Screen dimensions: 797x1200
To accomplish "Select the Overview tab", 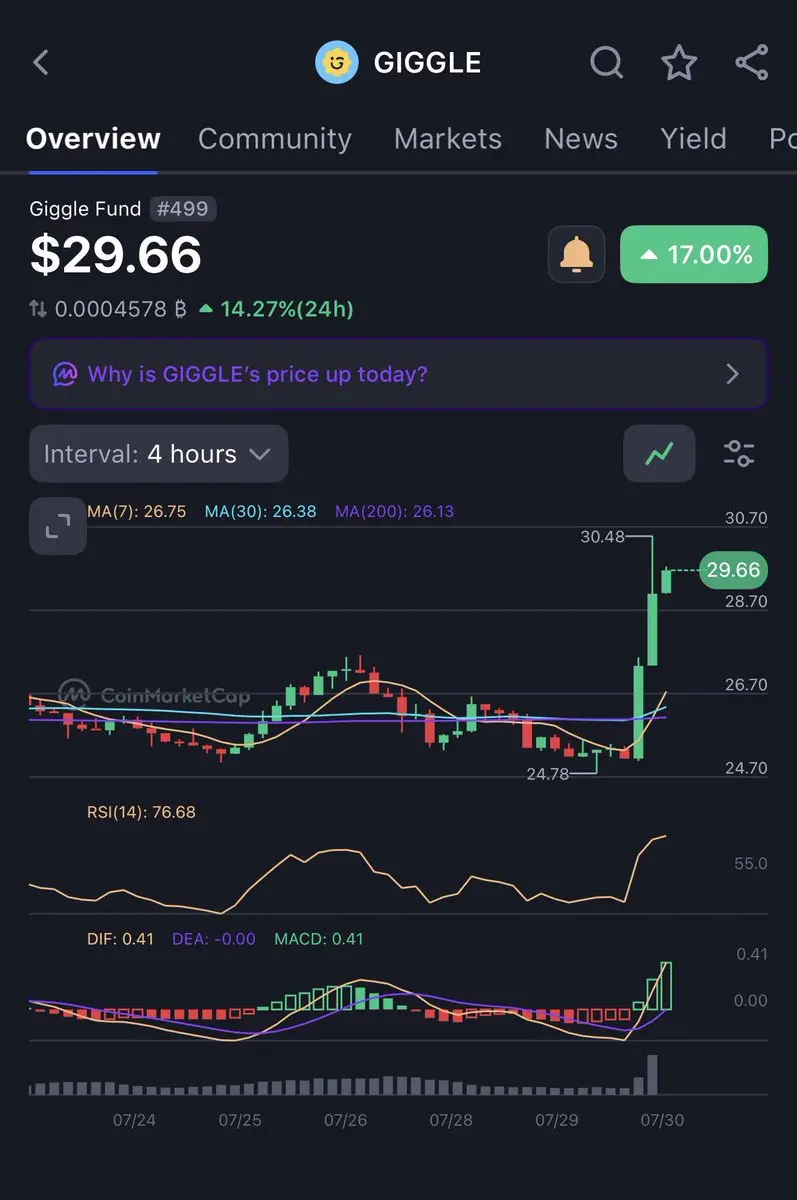I will click(93, 139).
